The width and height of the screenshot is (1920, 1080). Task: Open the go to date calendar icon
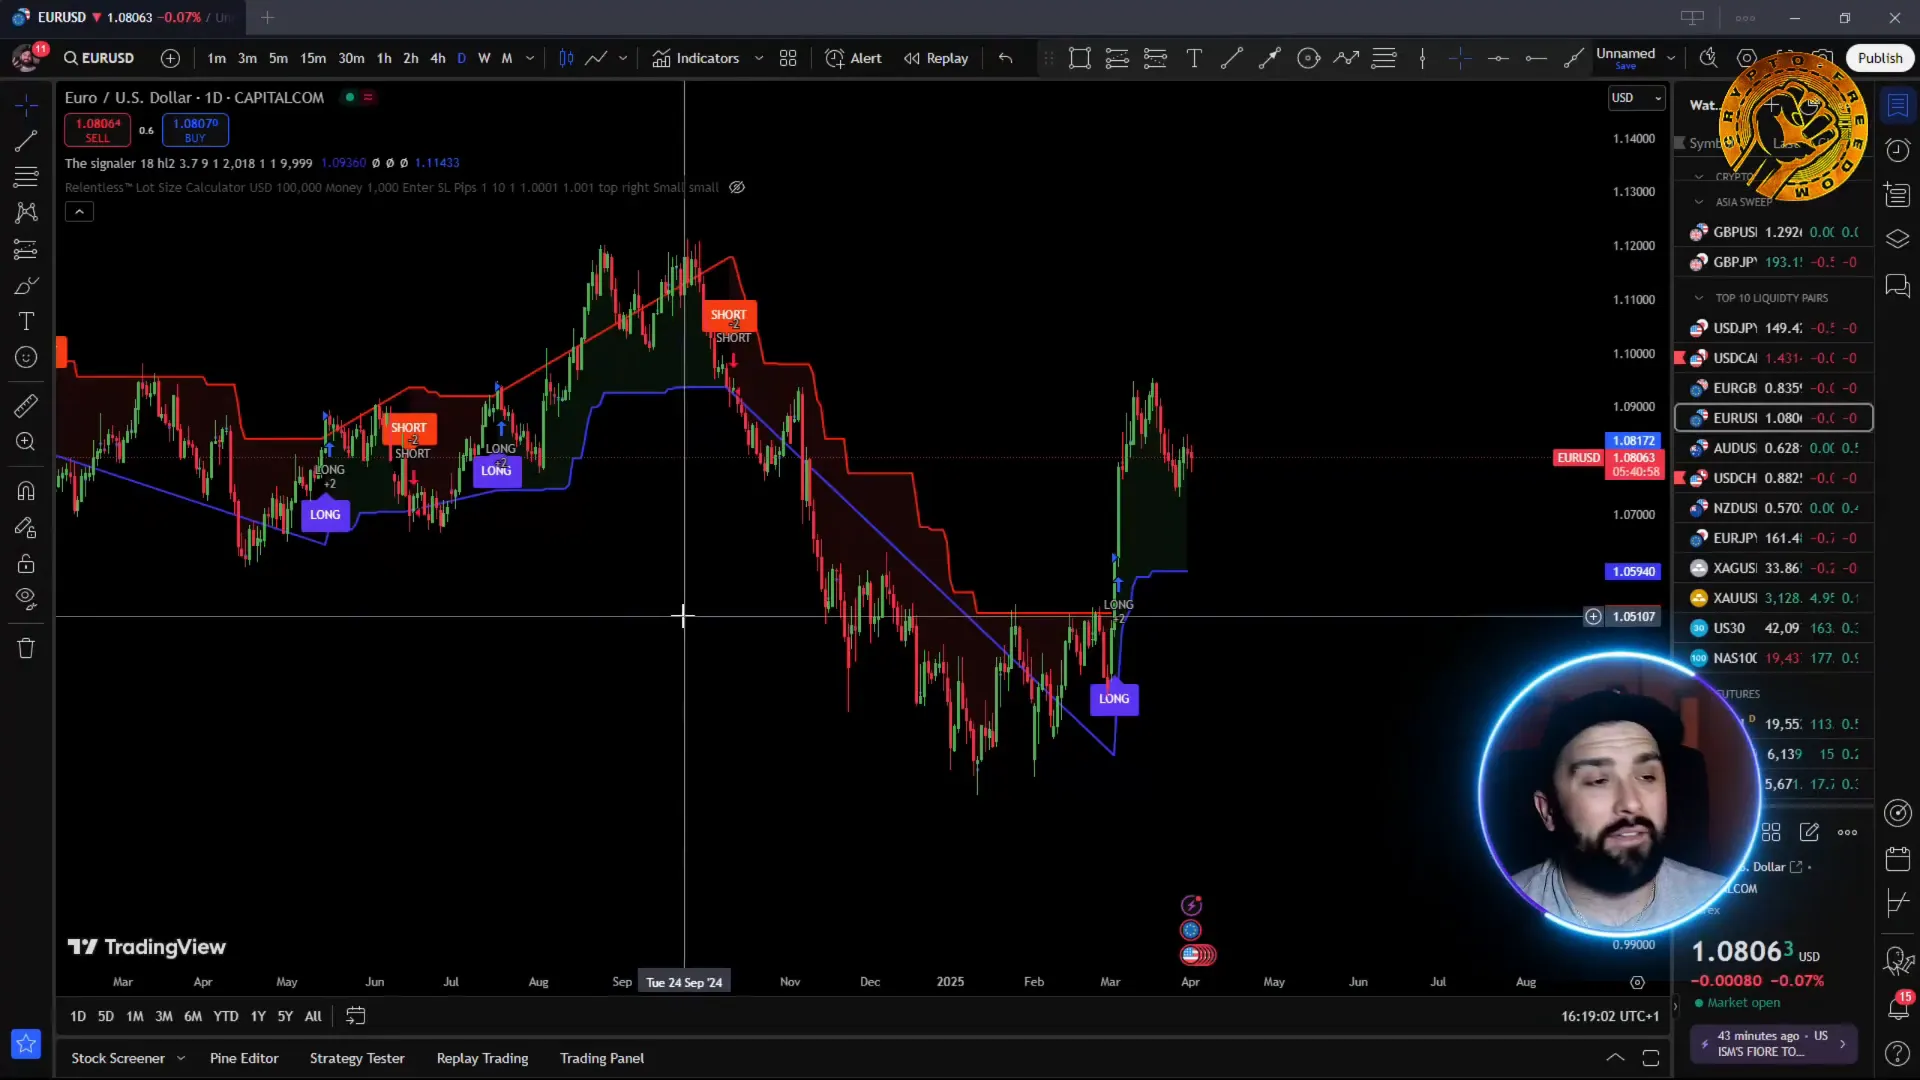tap(355, 1016)
